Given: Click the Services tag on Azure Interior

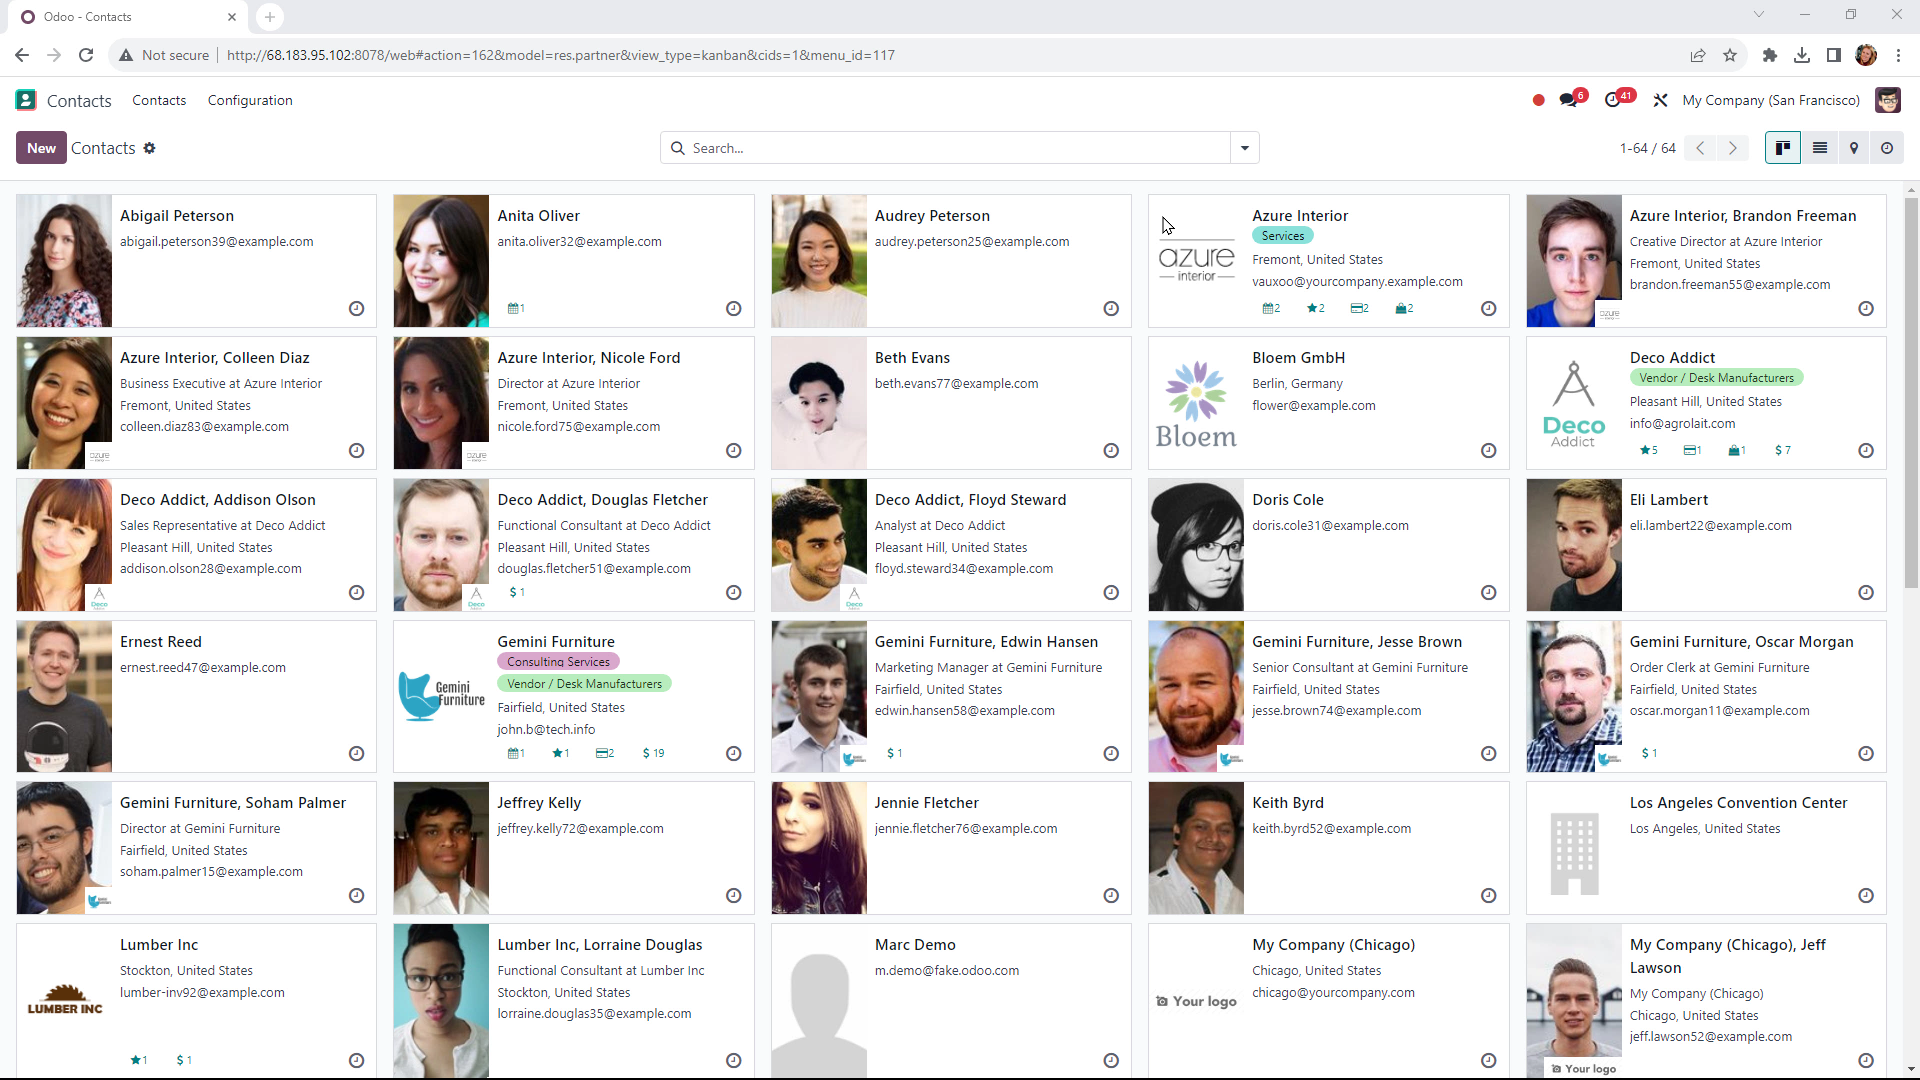Looking at the screenshot, I should tap(1282, 236).
